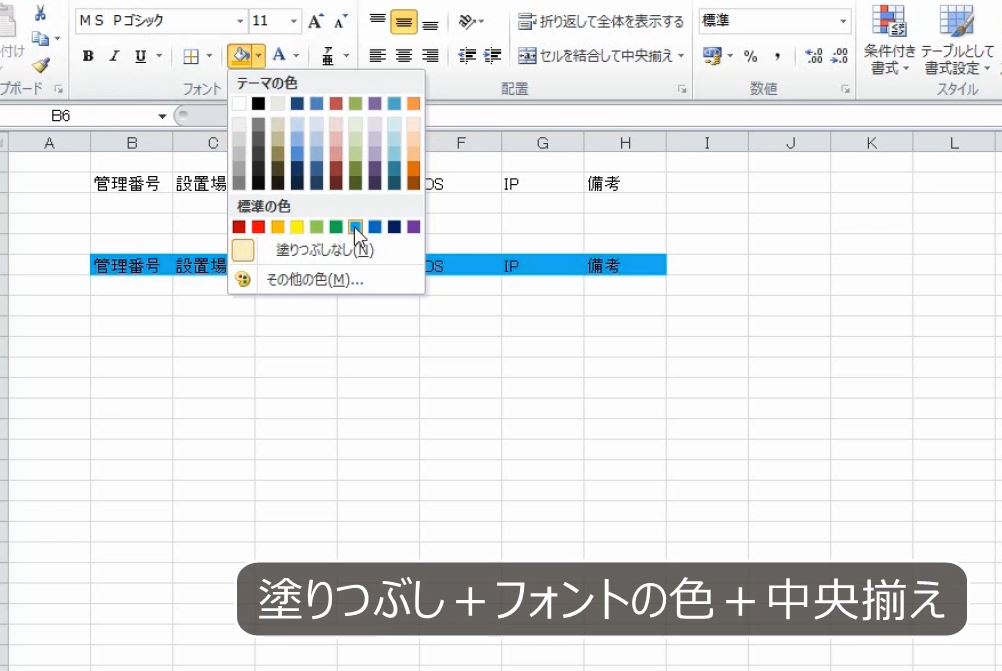Click the Cut scissors icon
1002x671 pixels.
[40, 14]
